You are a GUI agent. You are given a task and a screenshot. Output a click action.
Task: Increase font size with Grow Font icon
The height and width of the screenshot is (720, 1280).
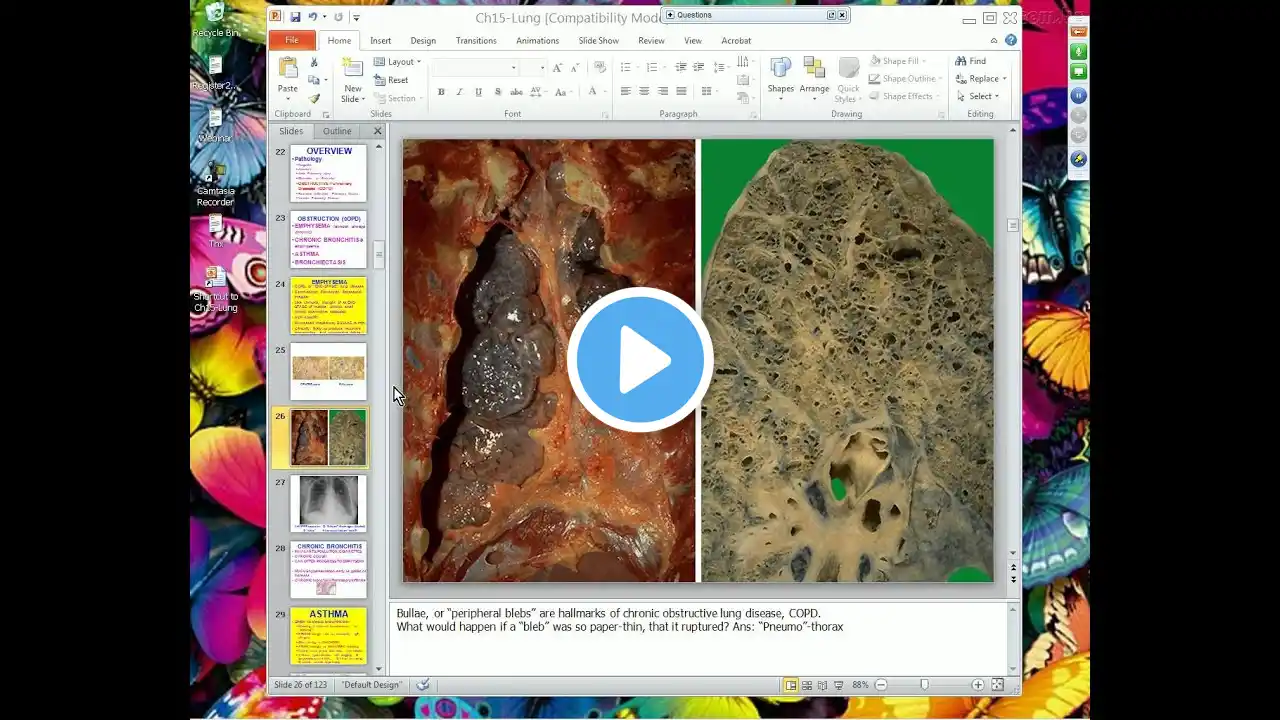click(x=557, y=67)
